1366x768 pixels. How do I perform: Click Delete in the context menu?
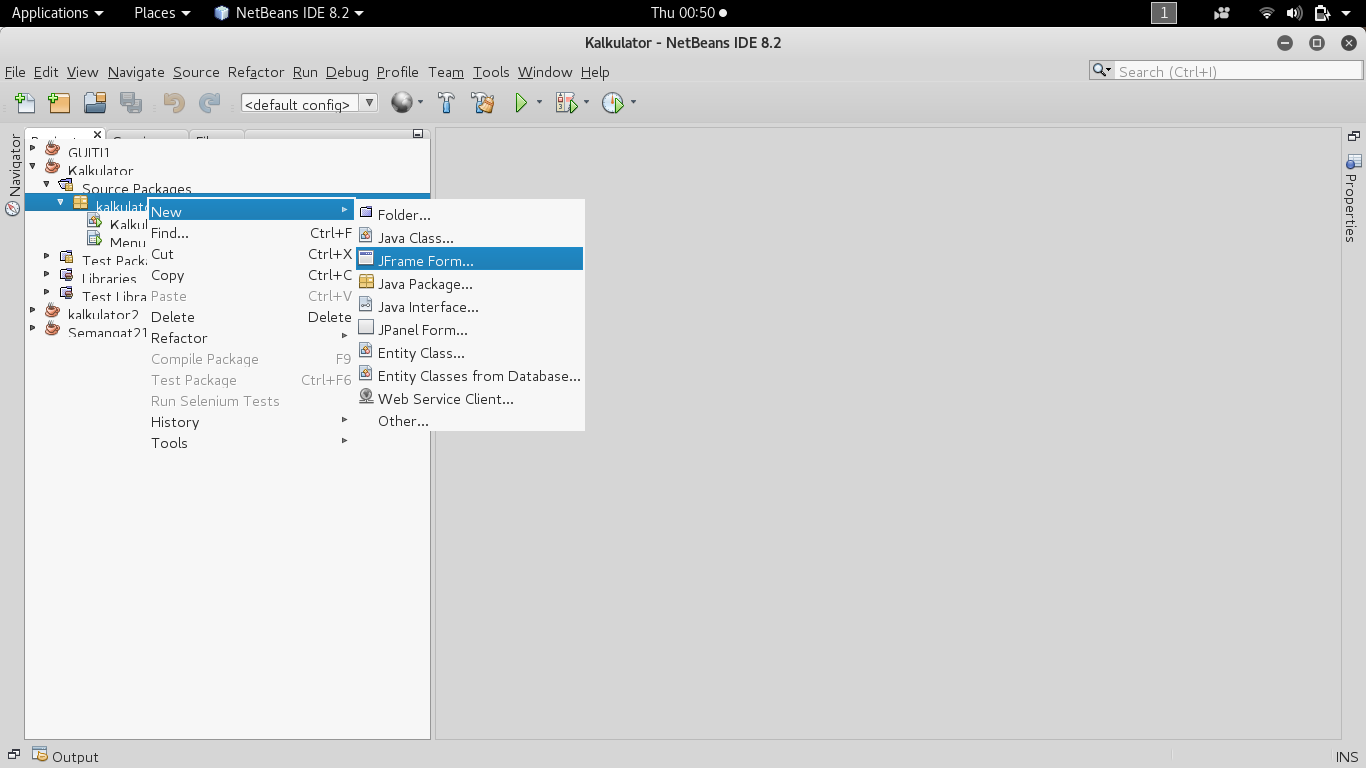[251, 317]
